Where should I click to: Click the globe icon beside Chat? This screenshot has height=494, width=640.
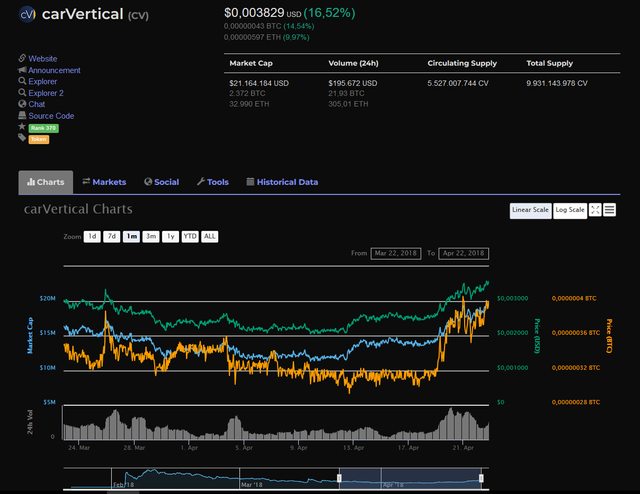coord(22,104)
